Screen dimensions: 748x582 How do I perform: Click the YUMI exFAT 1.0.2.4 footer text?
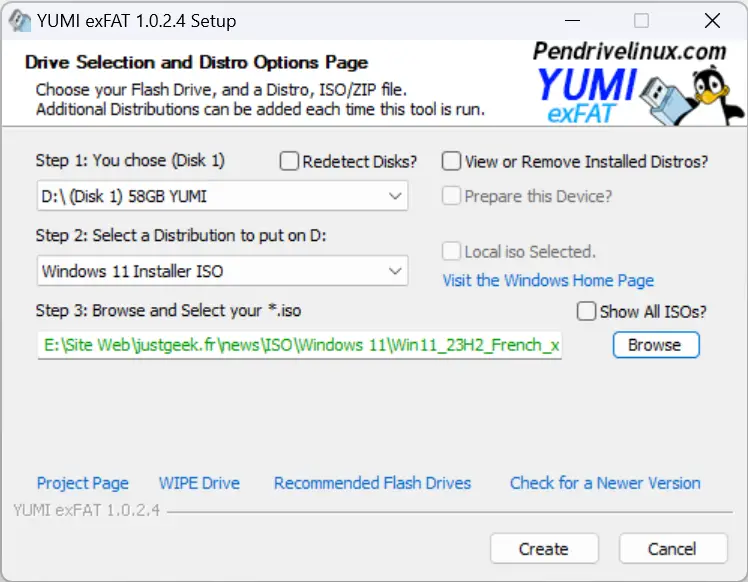pyautogui.click(x=86, y=510)
